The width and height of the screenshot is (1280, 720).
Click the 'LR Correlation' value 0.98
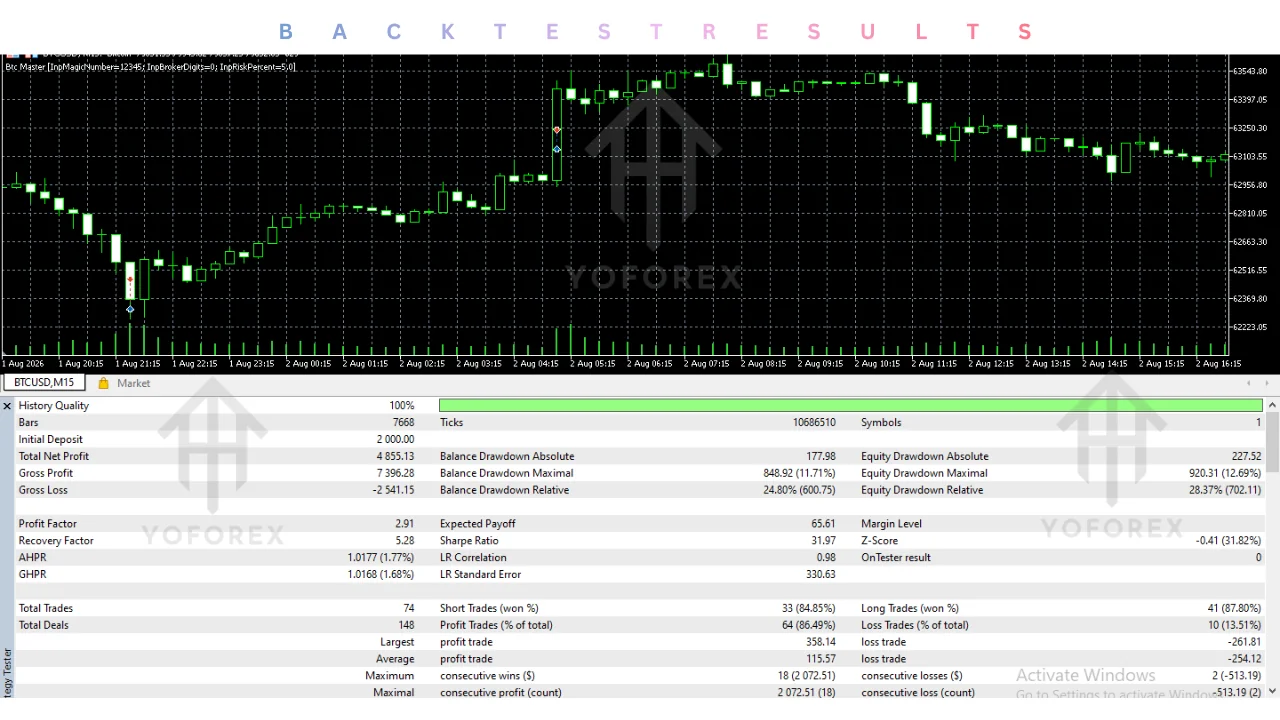tap(826, 557)
